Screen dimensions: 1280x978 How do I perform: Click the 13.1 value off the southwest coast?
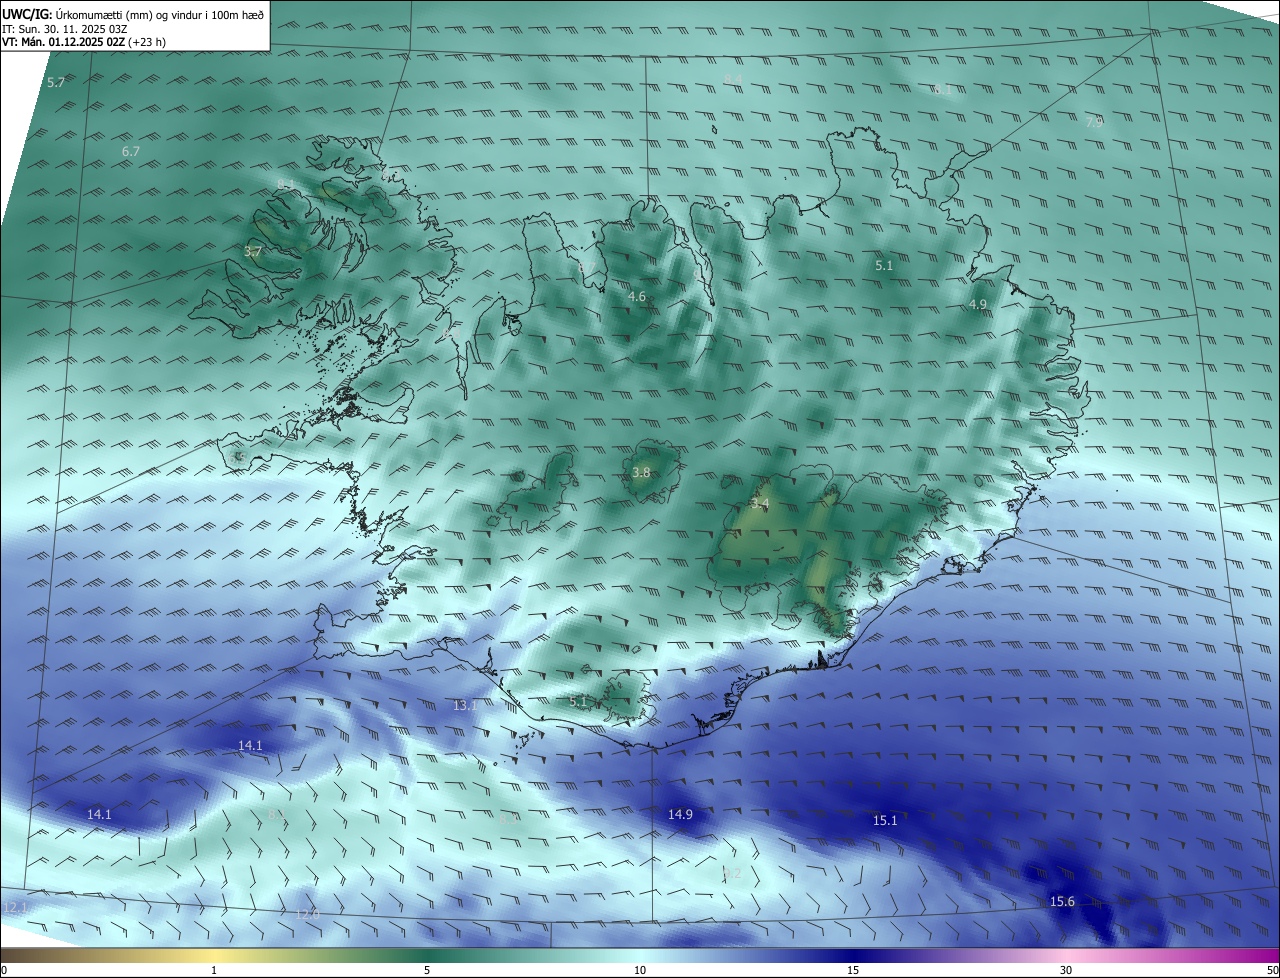[x=465, y=705]
